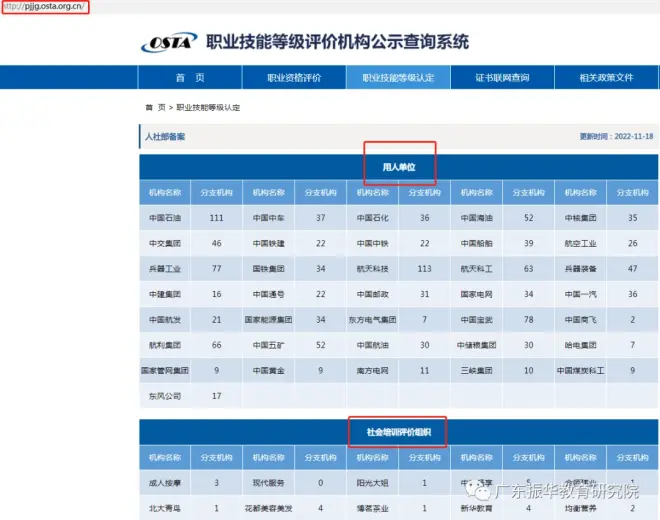Click branch count 113 beside 航天科技

click(424, 269)
